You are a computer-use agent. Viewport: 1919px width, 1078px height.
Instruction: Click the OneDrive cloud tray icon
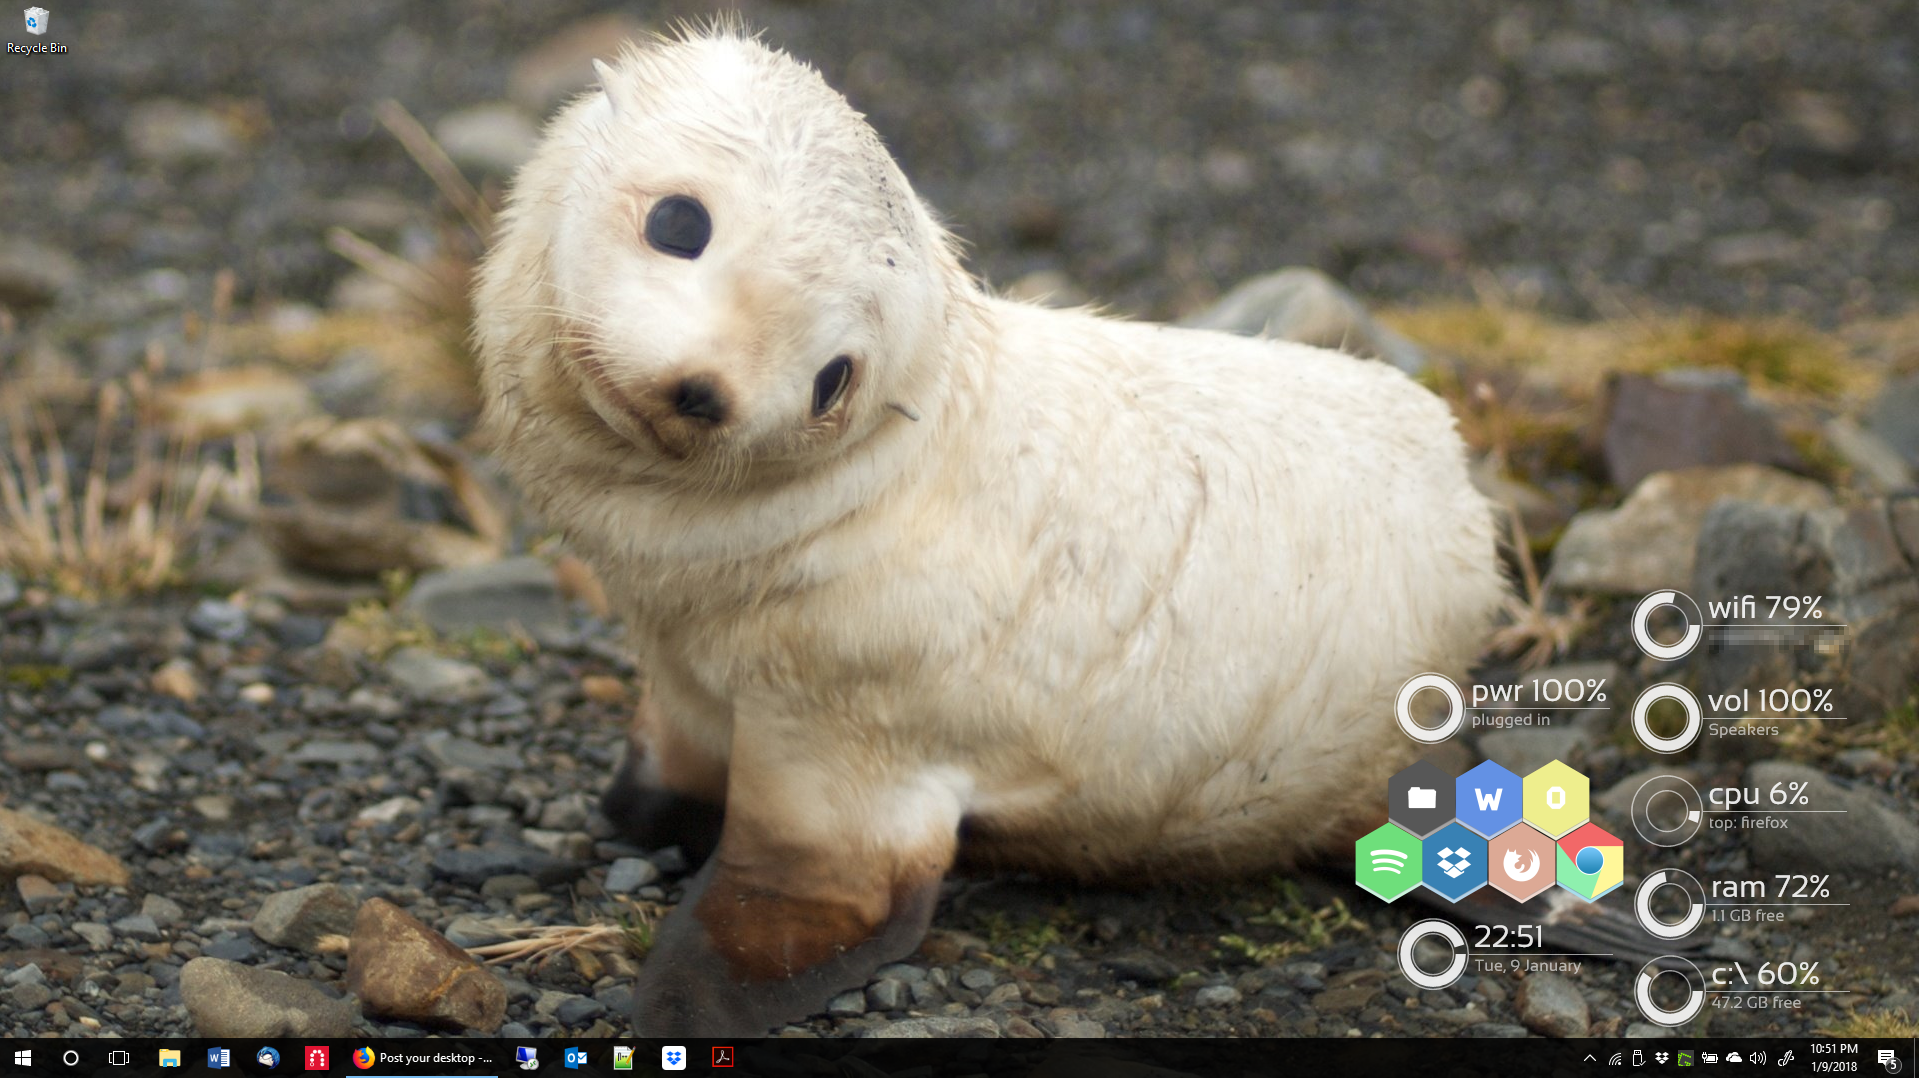[1734, 1058]
